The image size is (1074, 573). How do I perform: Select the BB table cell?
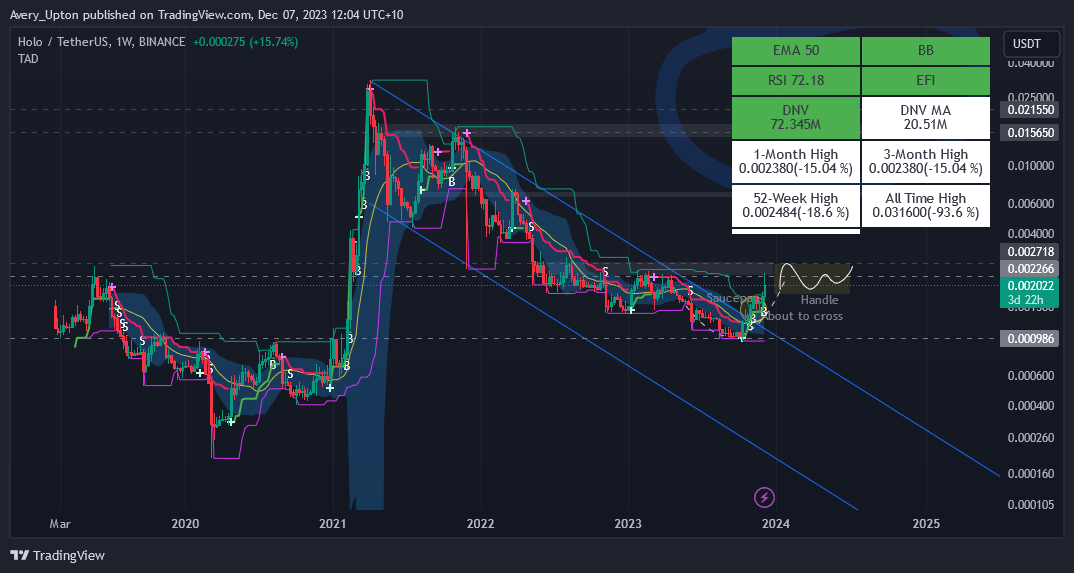925,51
